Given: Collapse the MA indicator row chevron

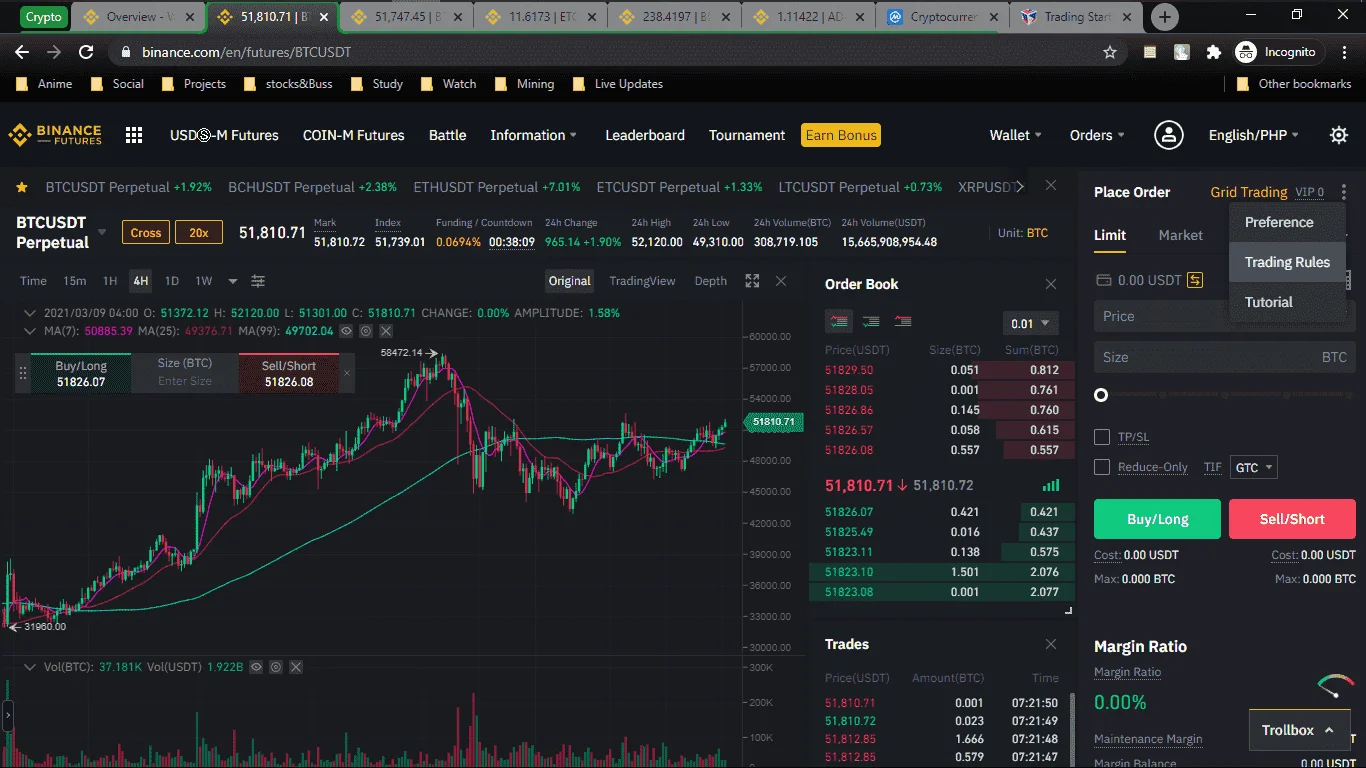Looking at the screenshot, I should 29,331.
